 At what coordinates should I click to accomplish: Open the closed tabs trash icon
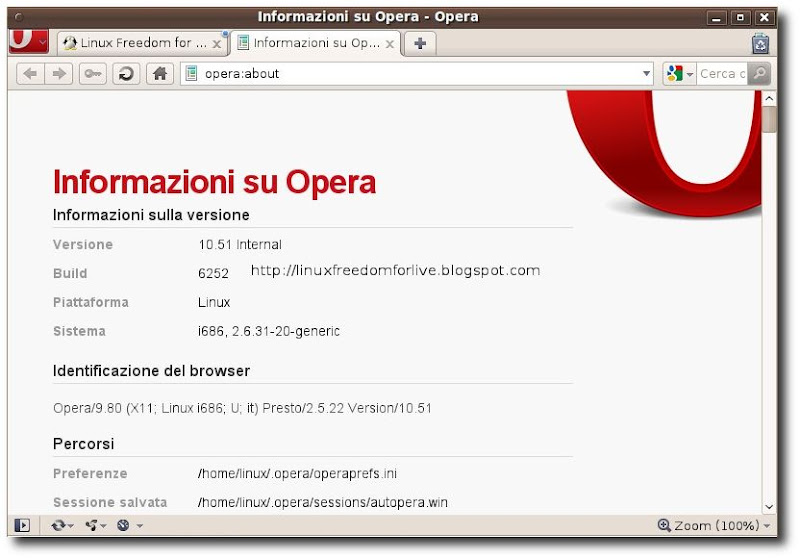[760, 43]
